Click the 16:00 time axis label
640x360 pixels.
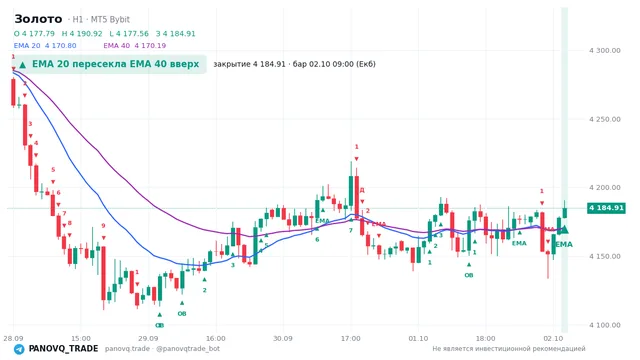click(x=216, y=338)
